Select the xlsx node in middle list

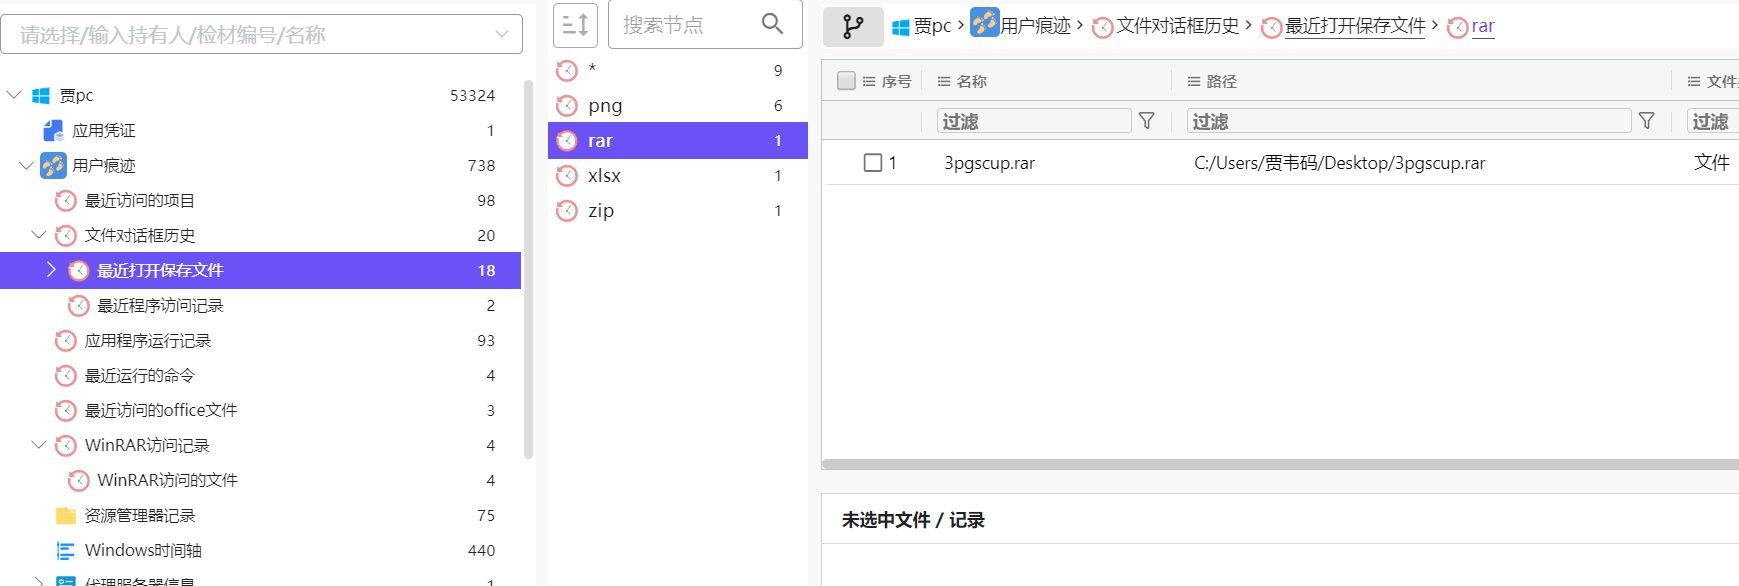678,175
